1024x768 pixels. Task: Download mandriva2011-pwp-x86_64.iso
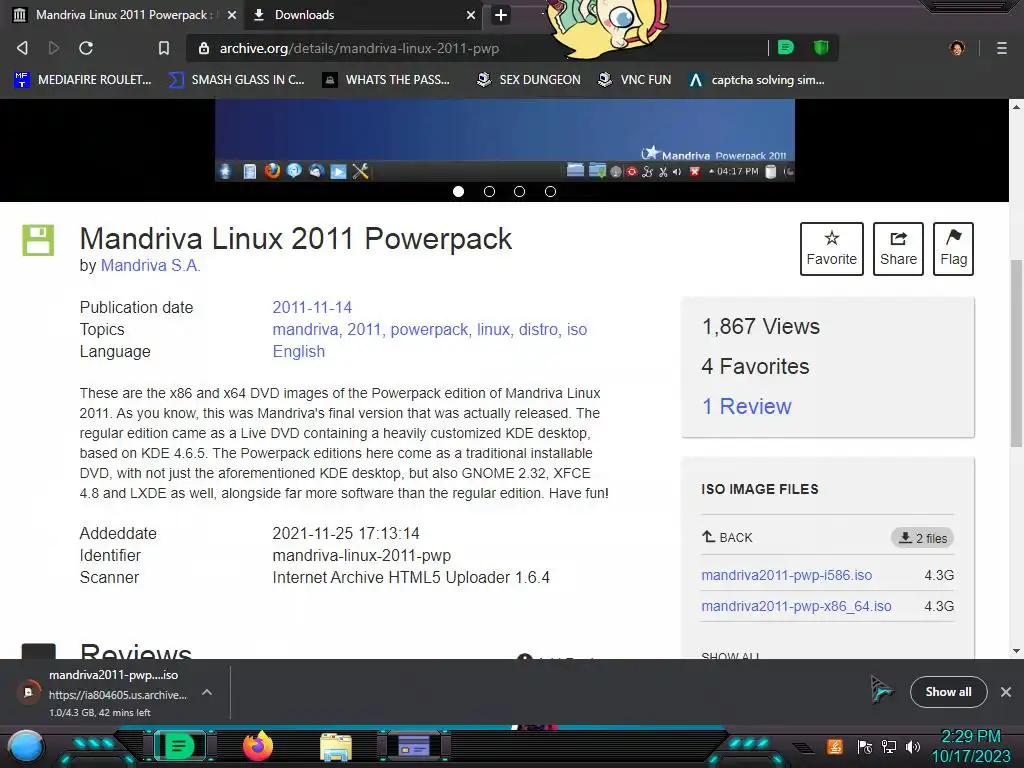pyautogui.click(x=796, y=606)
